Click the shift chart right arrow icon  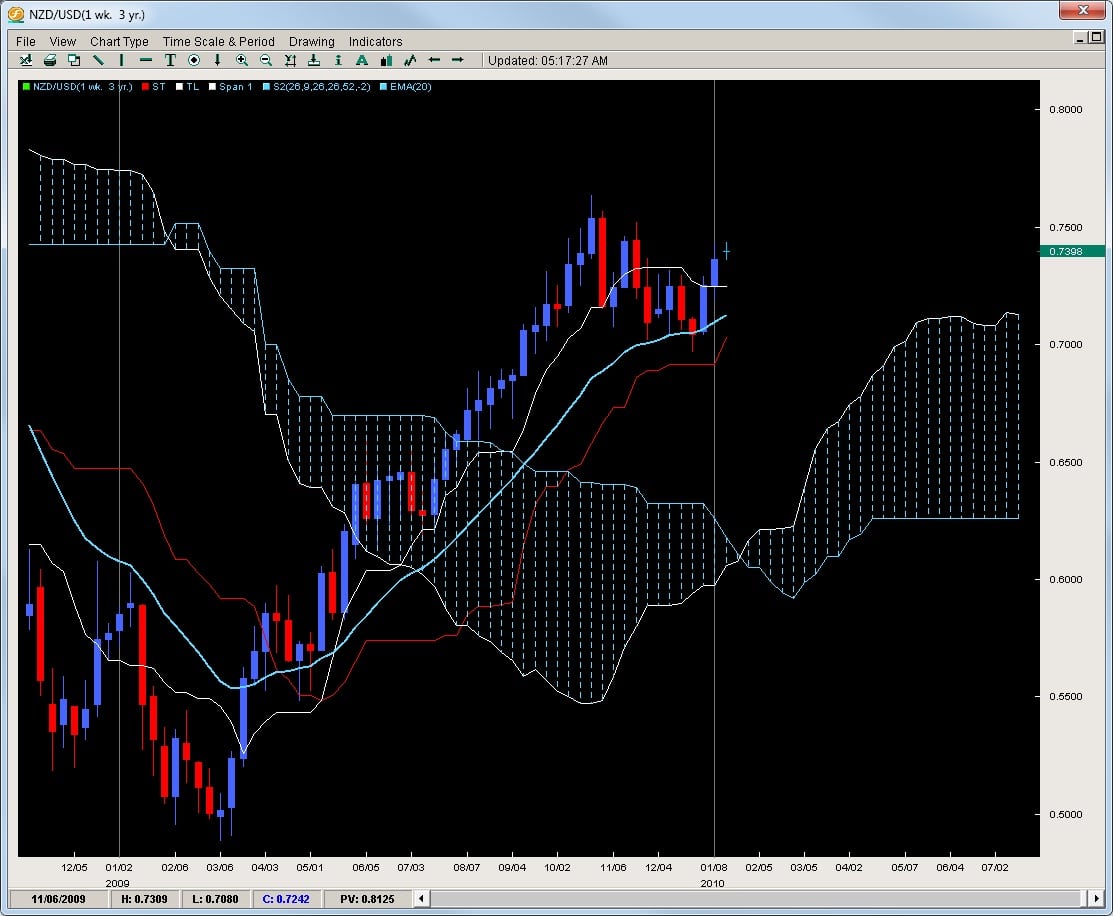click(x=458, y=60)
